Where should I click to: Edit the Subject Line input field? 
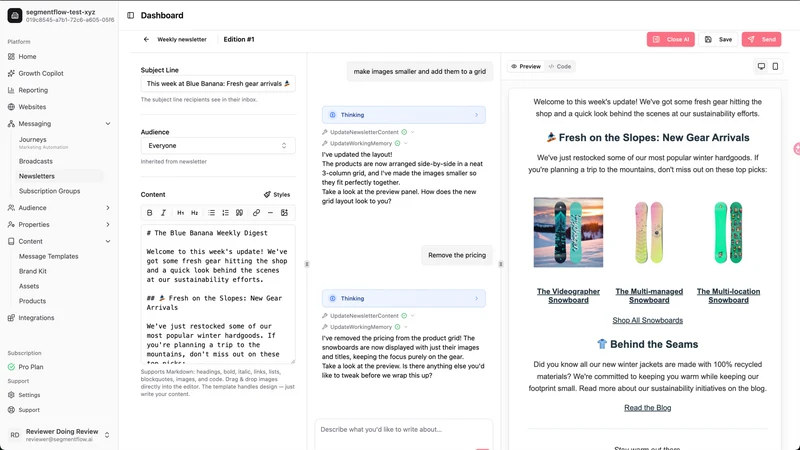pos(218,84)
